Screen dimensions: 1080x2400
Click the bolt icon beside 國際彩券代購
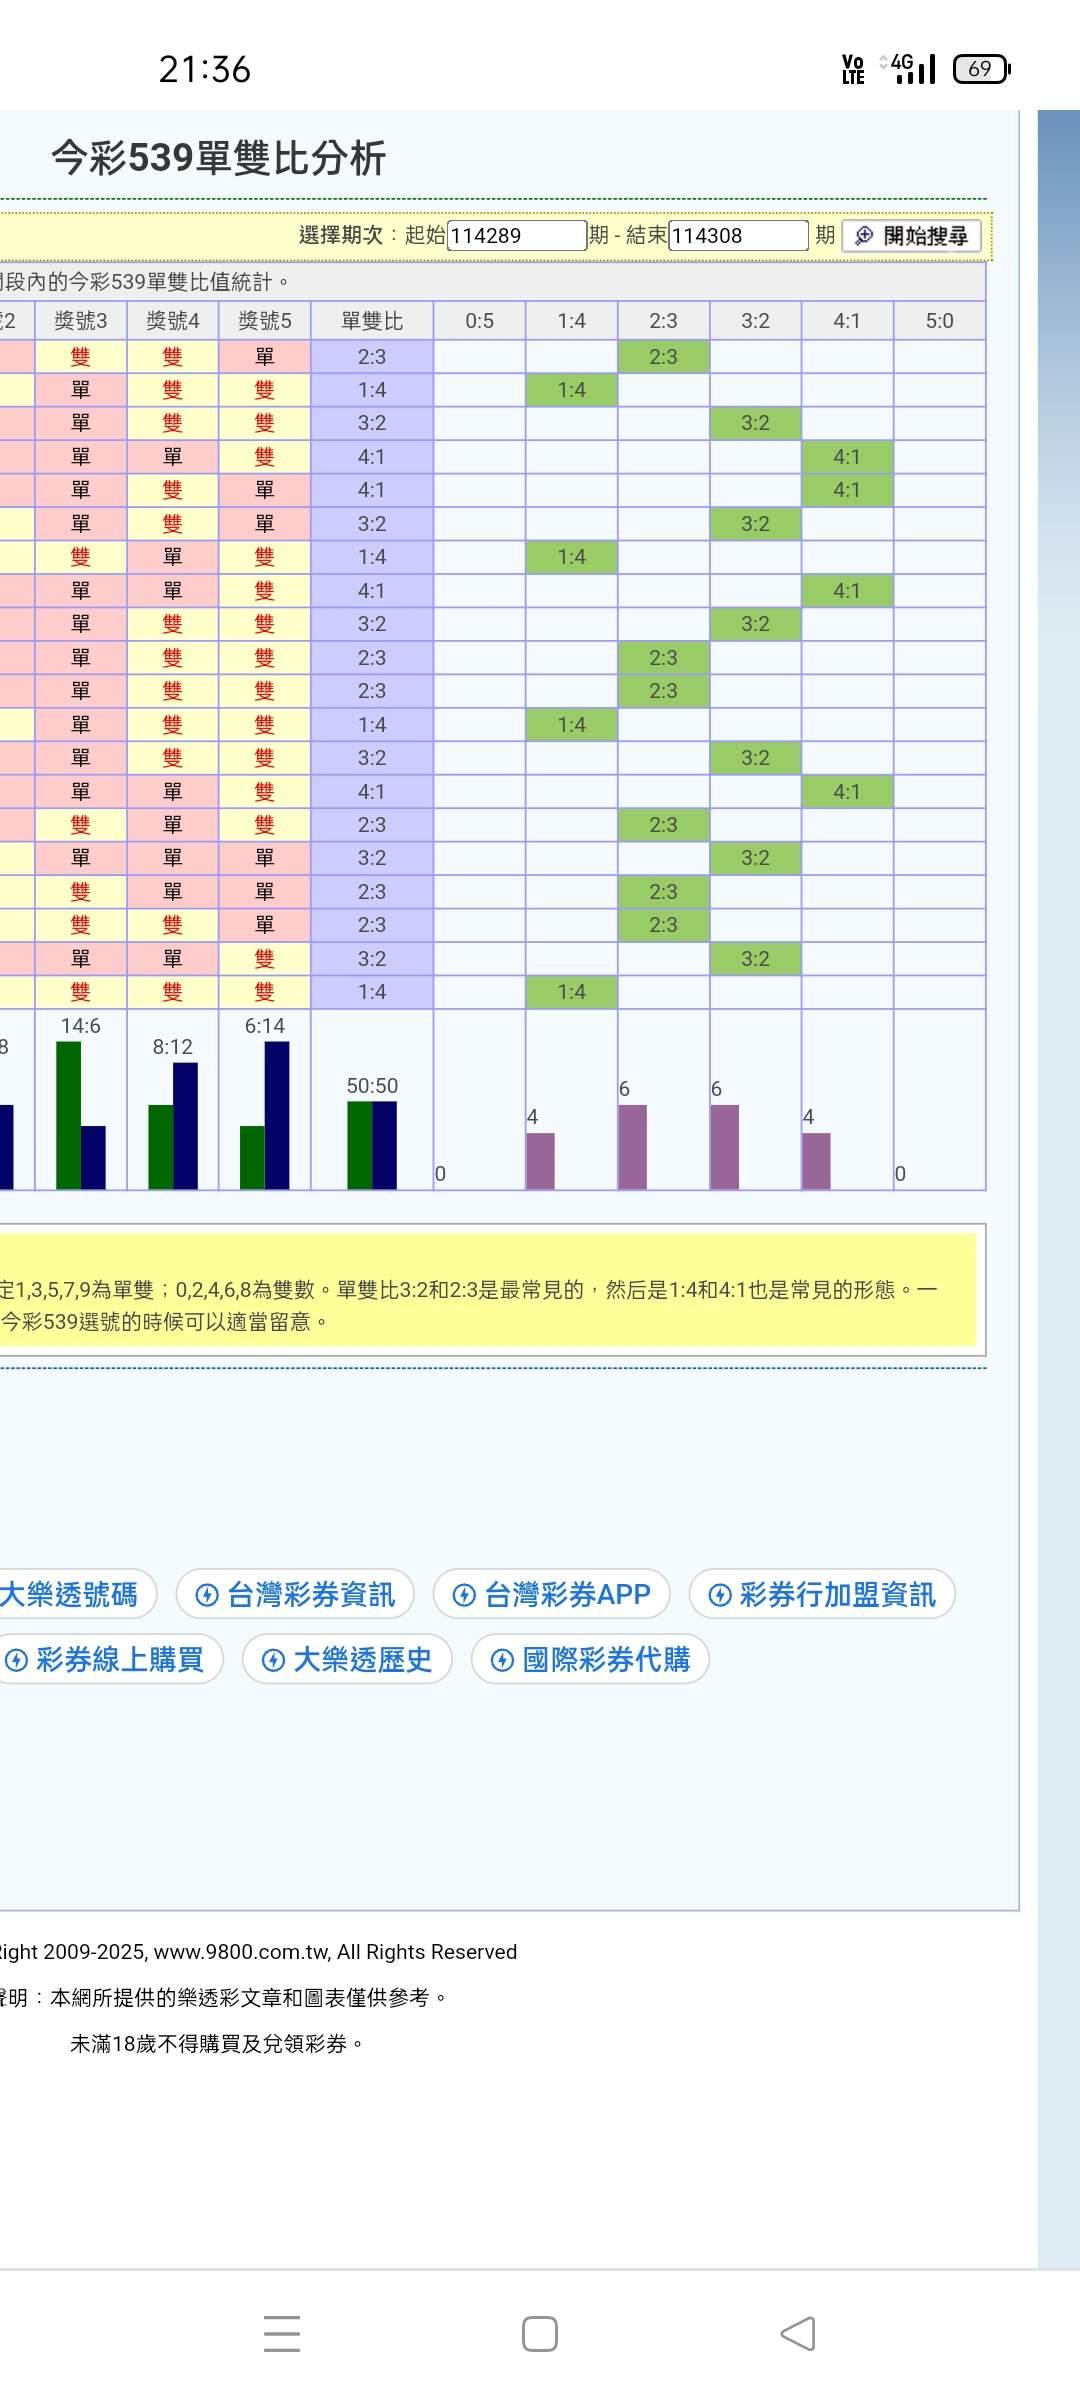503,1661
